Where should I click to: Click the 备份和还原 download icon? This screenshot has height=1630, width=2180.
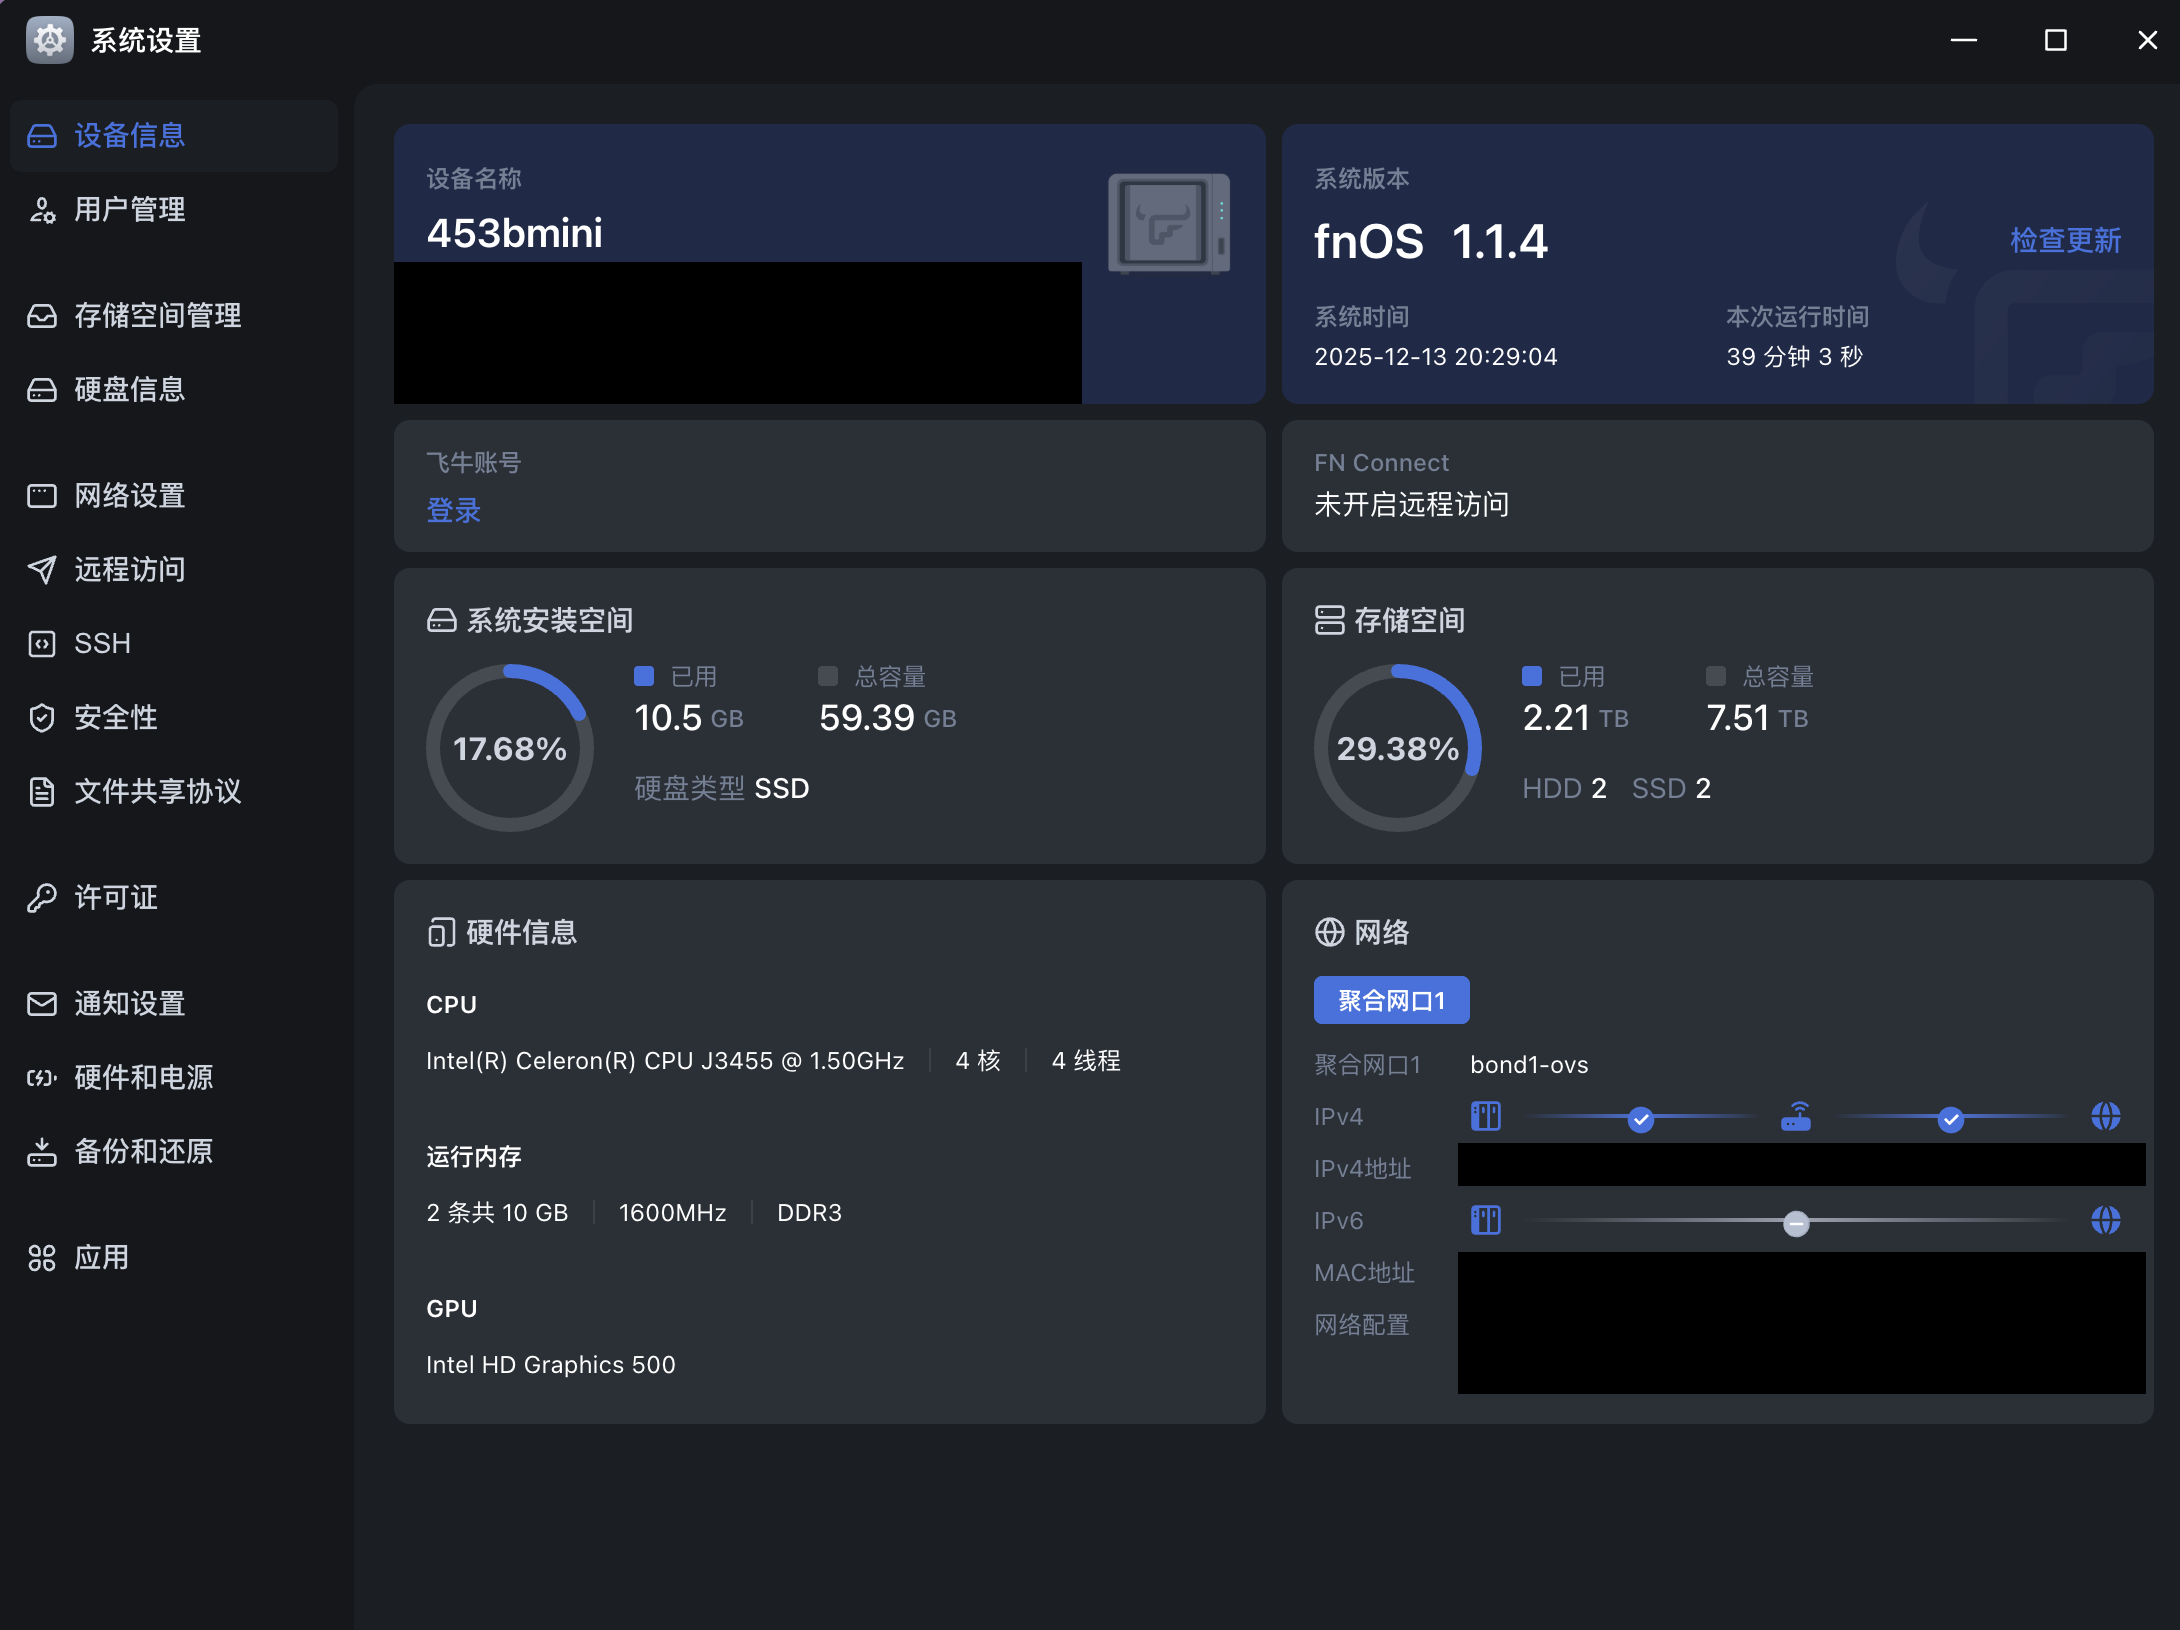point(42,1152)
